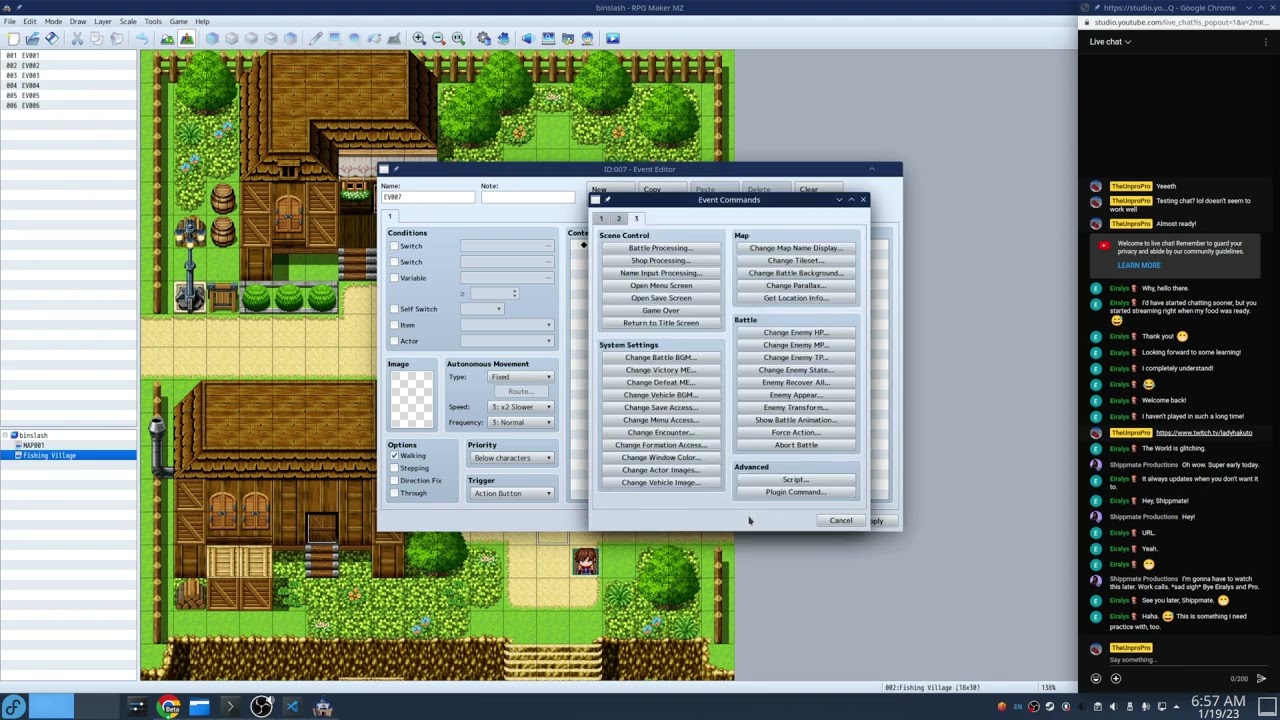Click the Undo arrow toolbar icon

[141, 38]
